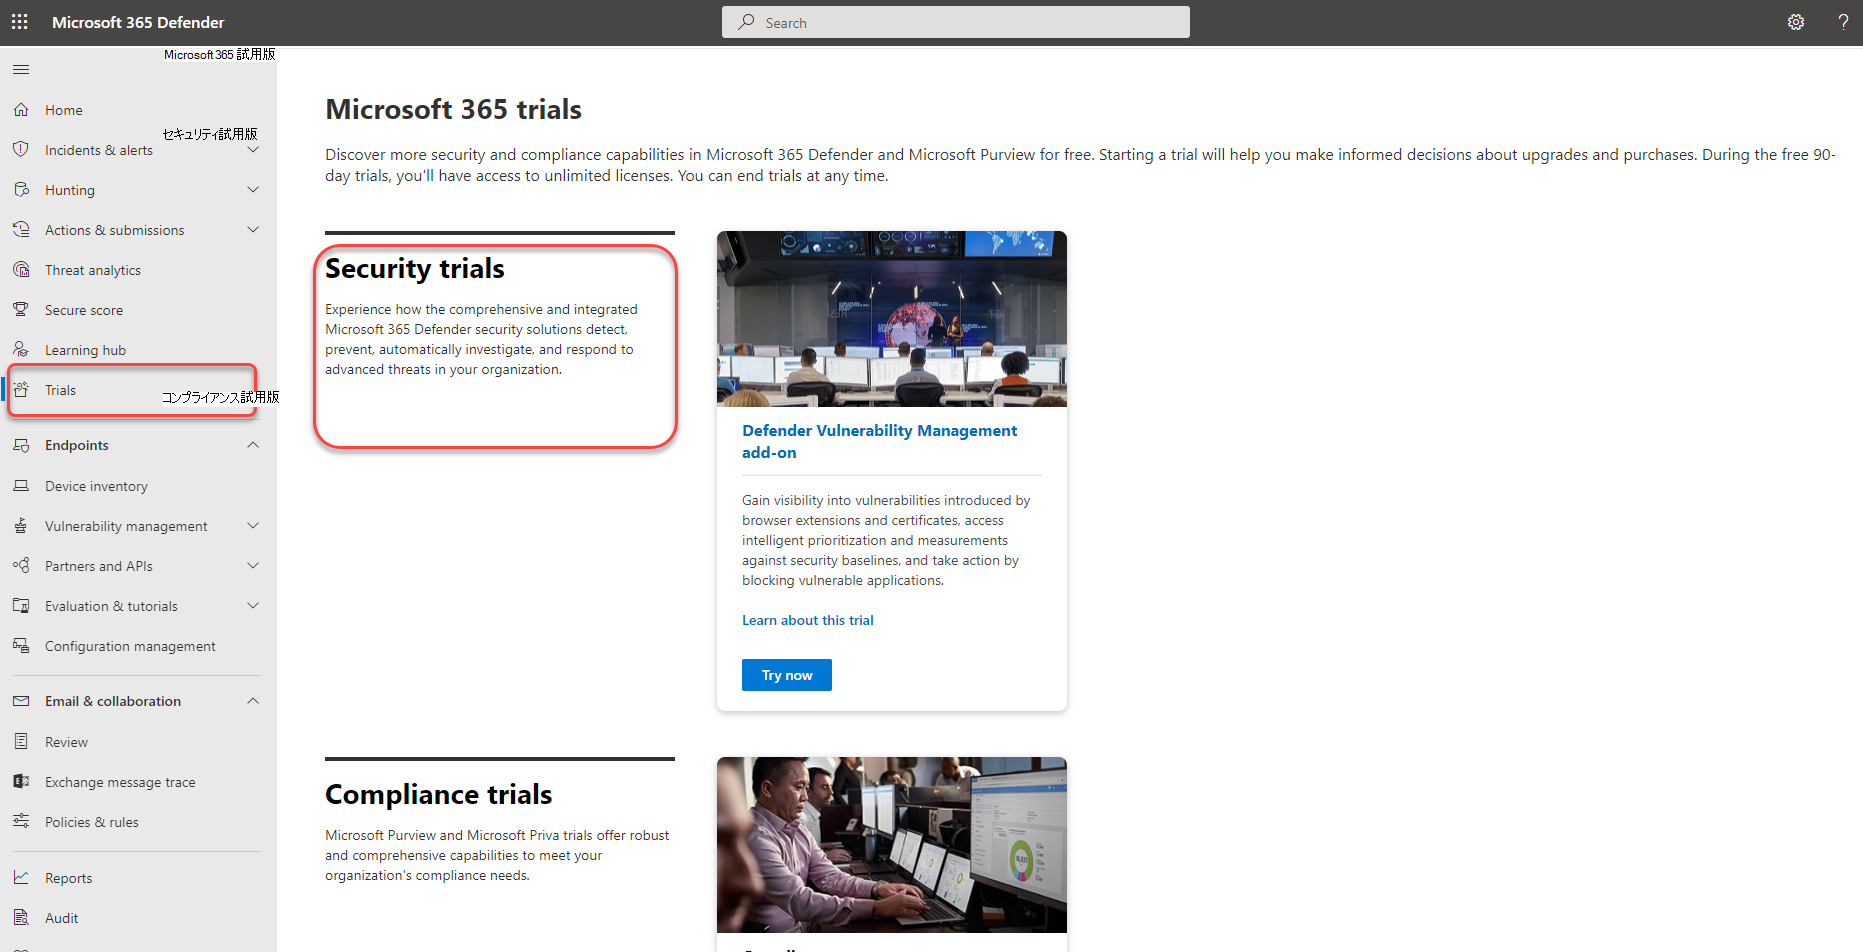The width and height of the screenshot is (1863, 952).
Task: Click the security operations center thumbnail image
Action: (x=892, y=319)
